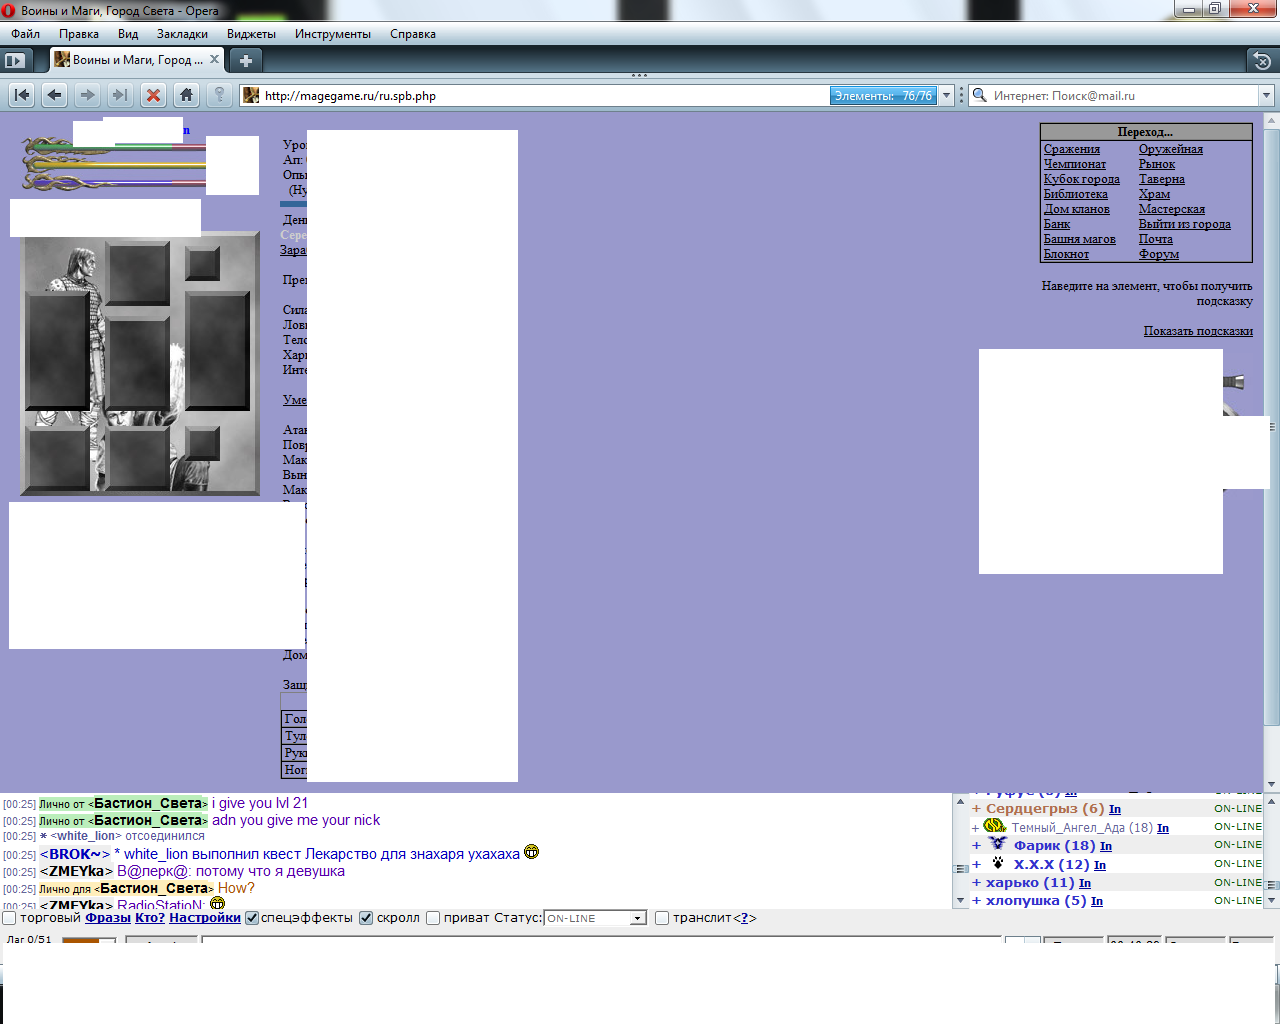Image resolution: width=1280 pixels, height=1024 pixels.
Task: Open the Фразы chat link
Action: point(108,918)
